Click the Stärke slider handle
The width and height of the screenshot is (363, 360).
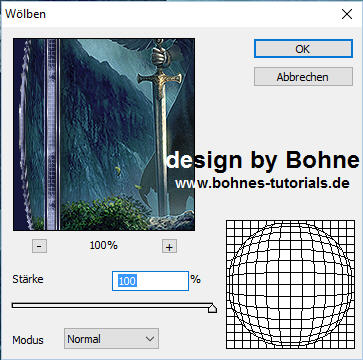(212, 308)
